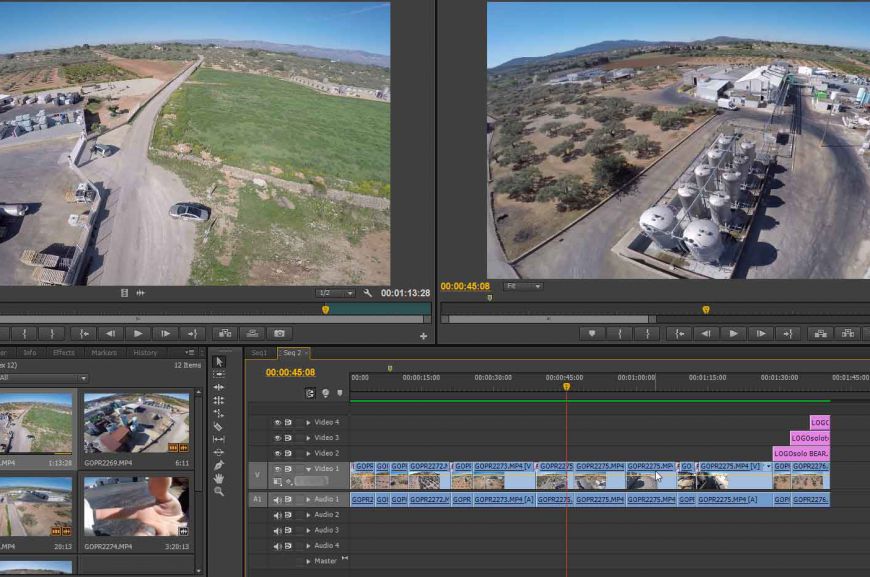The width and height of the screenshot is (870, 577).
Task: Mute the Audio 2 track speaker
Action: (x=278, y=515)
